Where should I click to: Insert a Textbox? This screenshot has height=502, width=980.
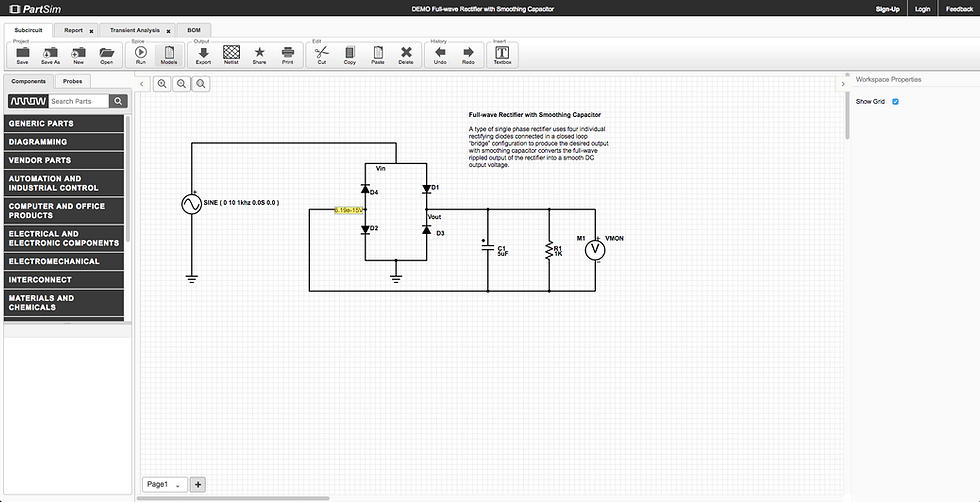pos(502,55)
